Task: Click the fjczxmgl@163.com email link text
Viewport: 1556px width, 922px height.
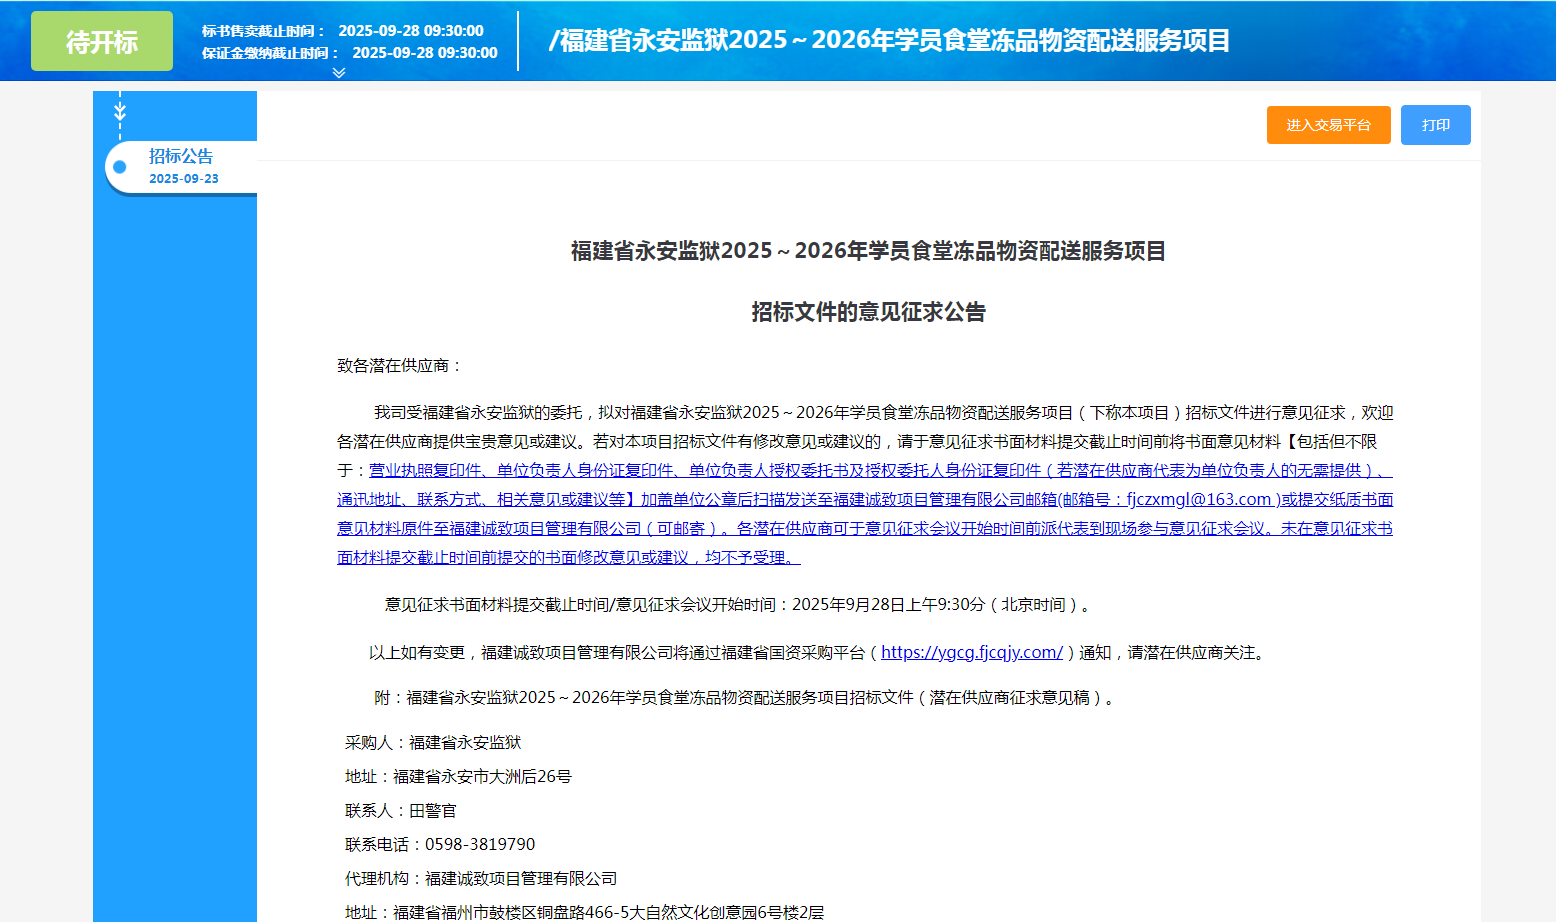Action: (1199, 499)
